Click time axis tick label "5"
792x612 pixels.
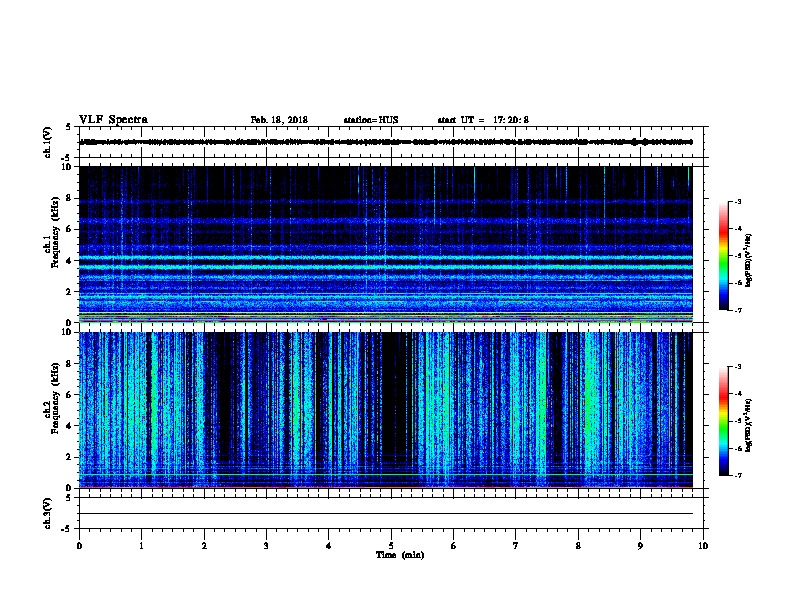point(391,546)
